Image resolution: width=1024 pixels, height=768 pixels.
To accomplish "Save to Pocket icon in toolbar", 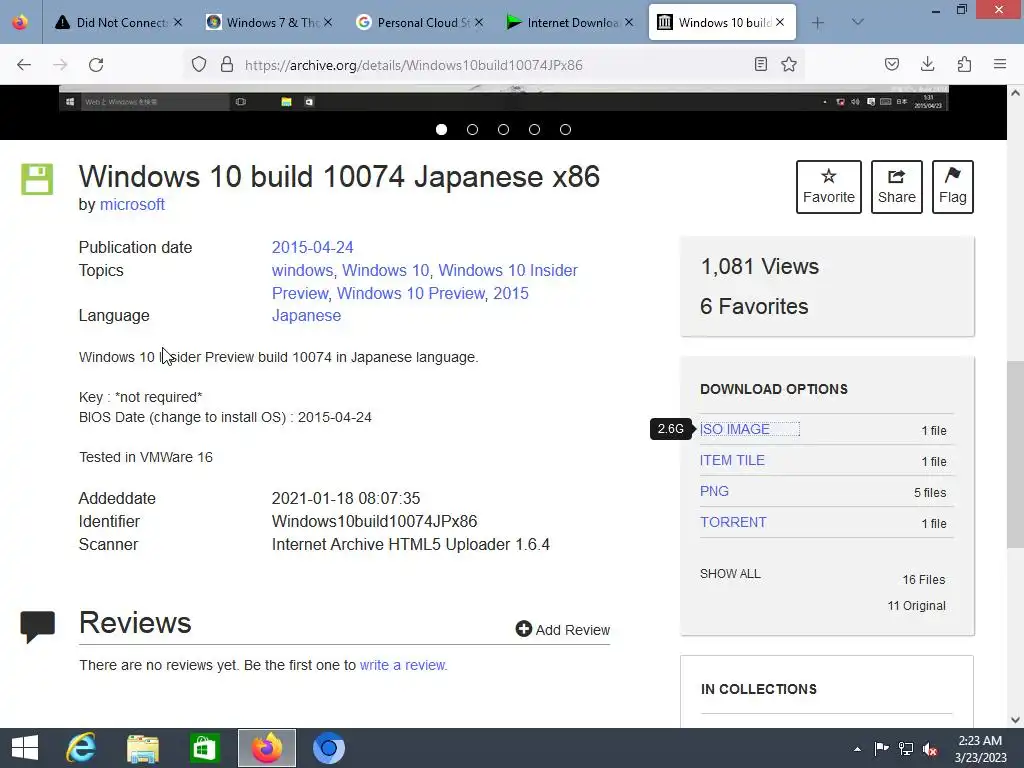I will pos(892,64).
